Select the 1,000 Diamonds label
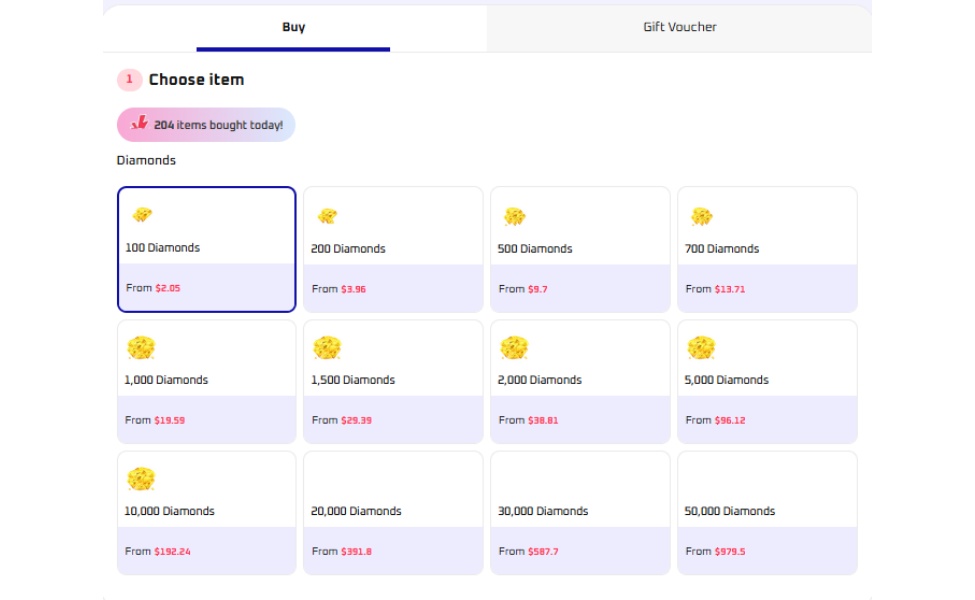Image resolution: width=975 pixels, height=600 pixels. 166,380
